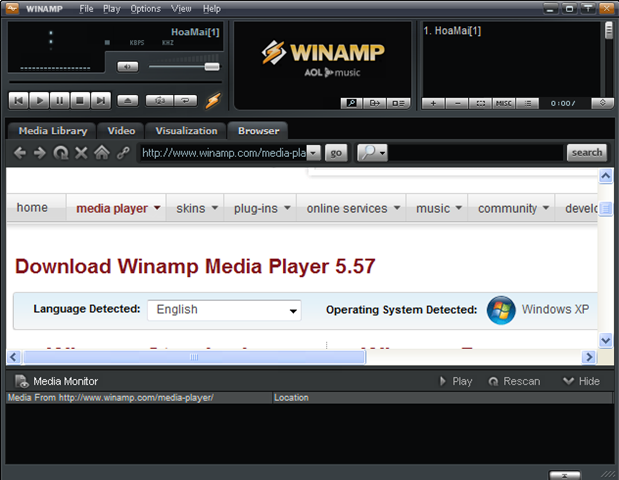Click the arrow button under the Winamp logo
The width and height of the screenshot is (619, 480).
coord(374,103)
